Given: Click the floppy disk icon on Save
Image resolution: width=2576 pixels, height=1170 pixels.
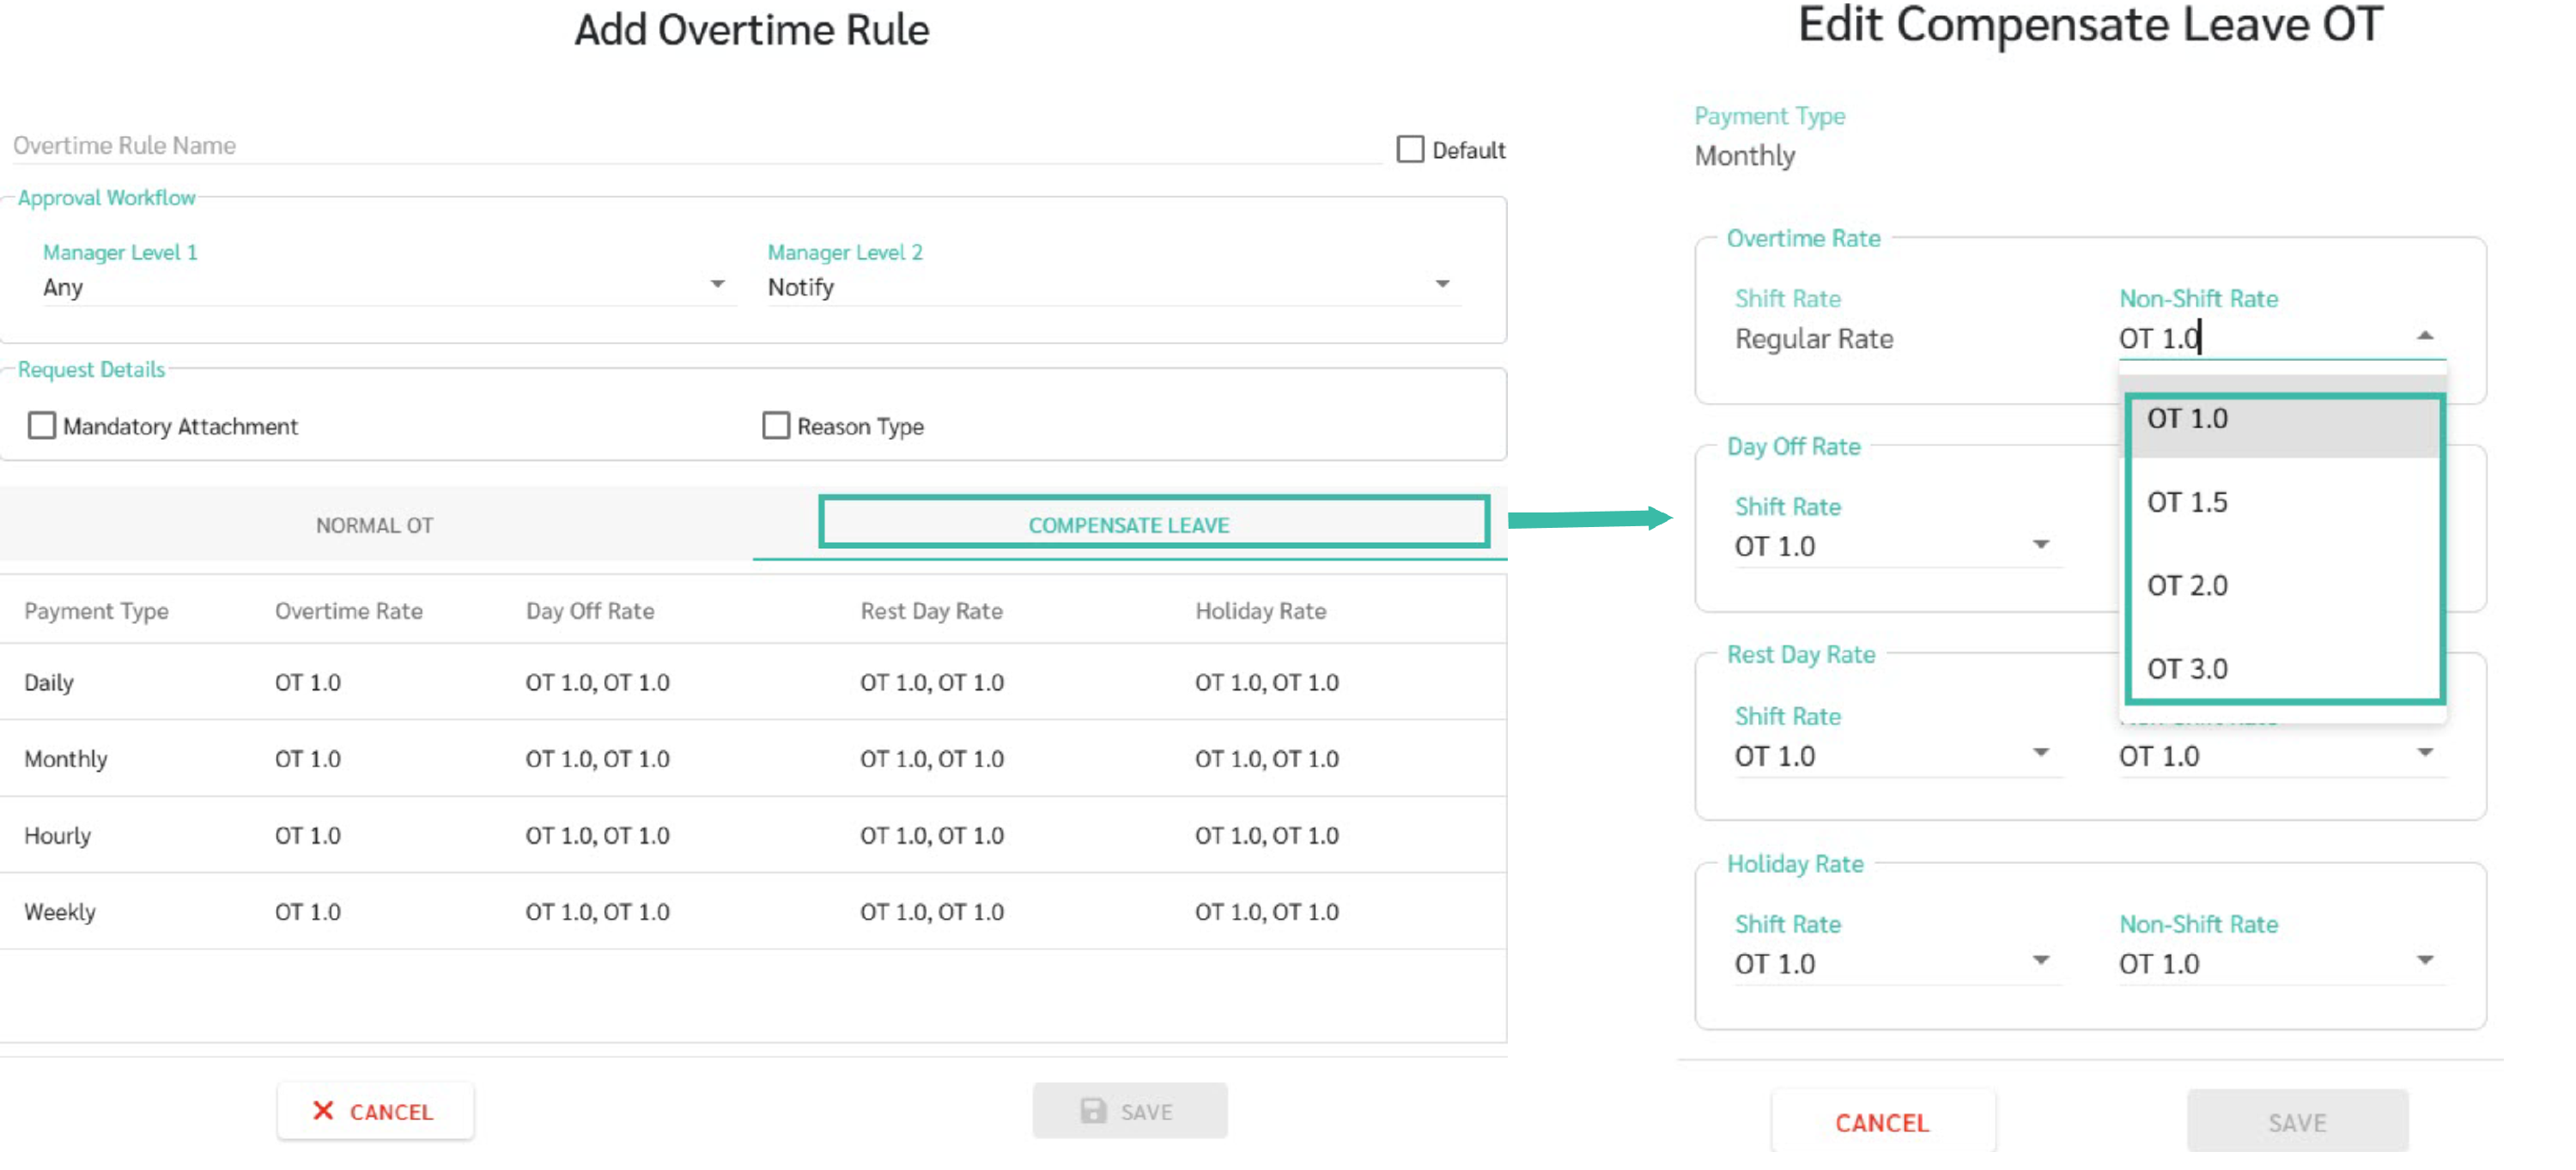Looking at the screenshot, I should pos(1093,1110).
